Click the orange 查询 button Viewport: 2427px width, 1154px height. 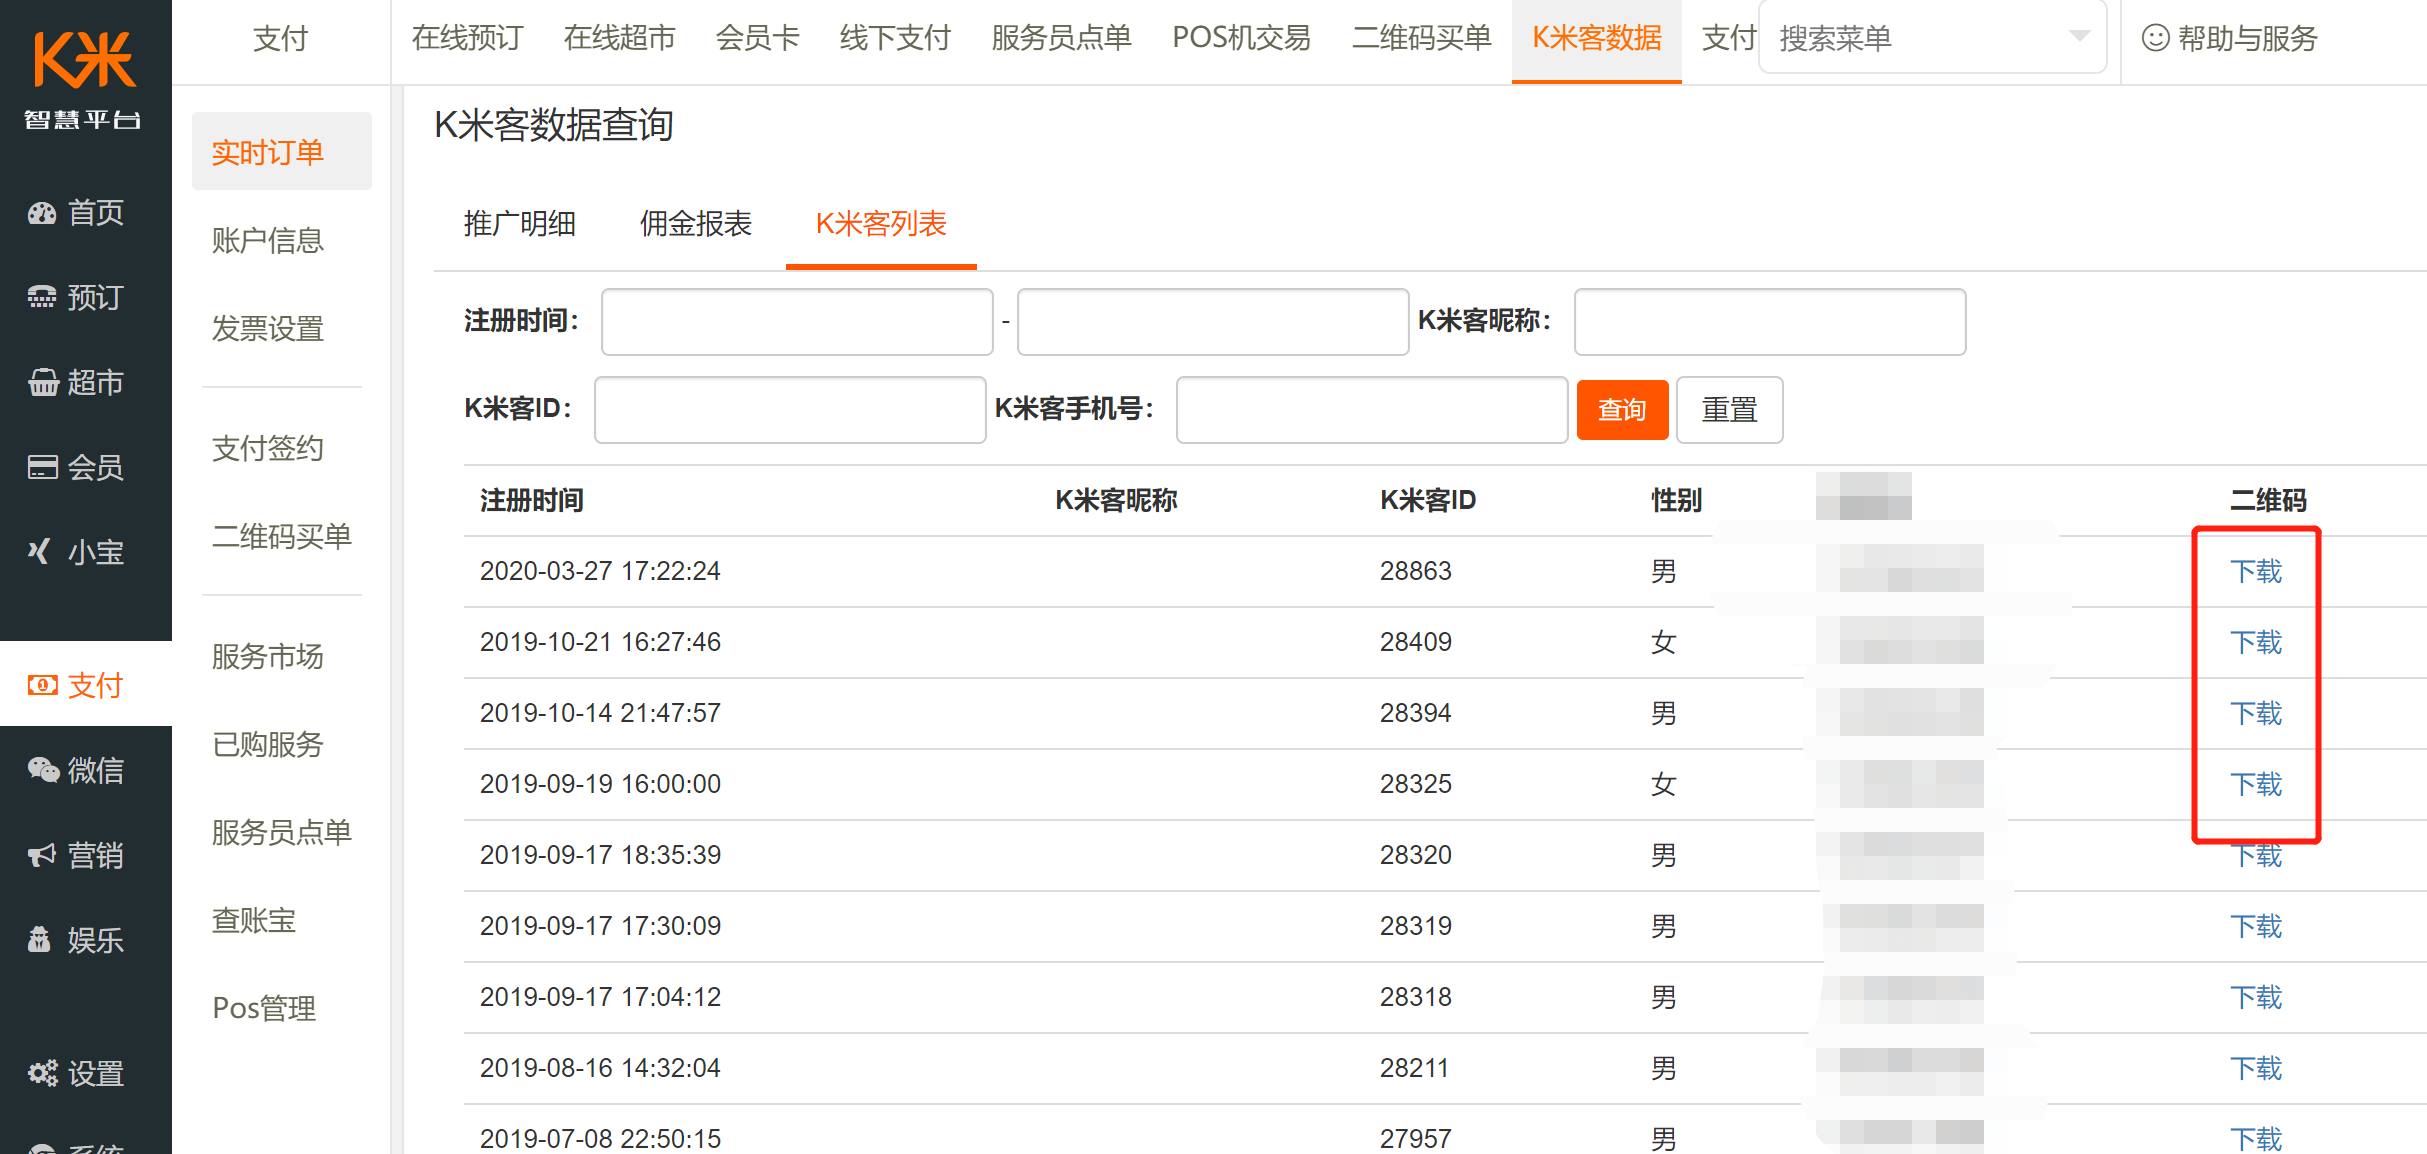pyautogui.click(x=1622, y=410)
